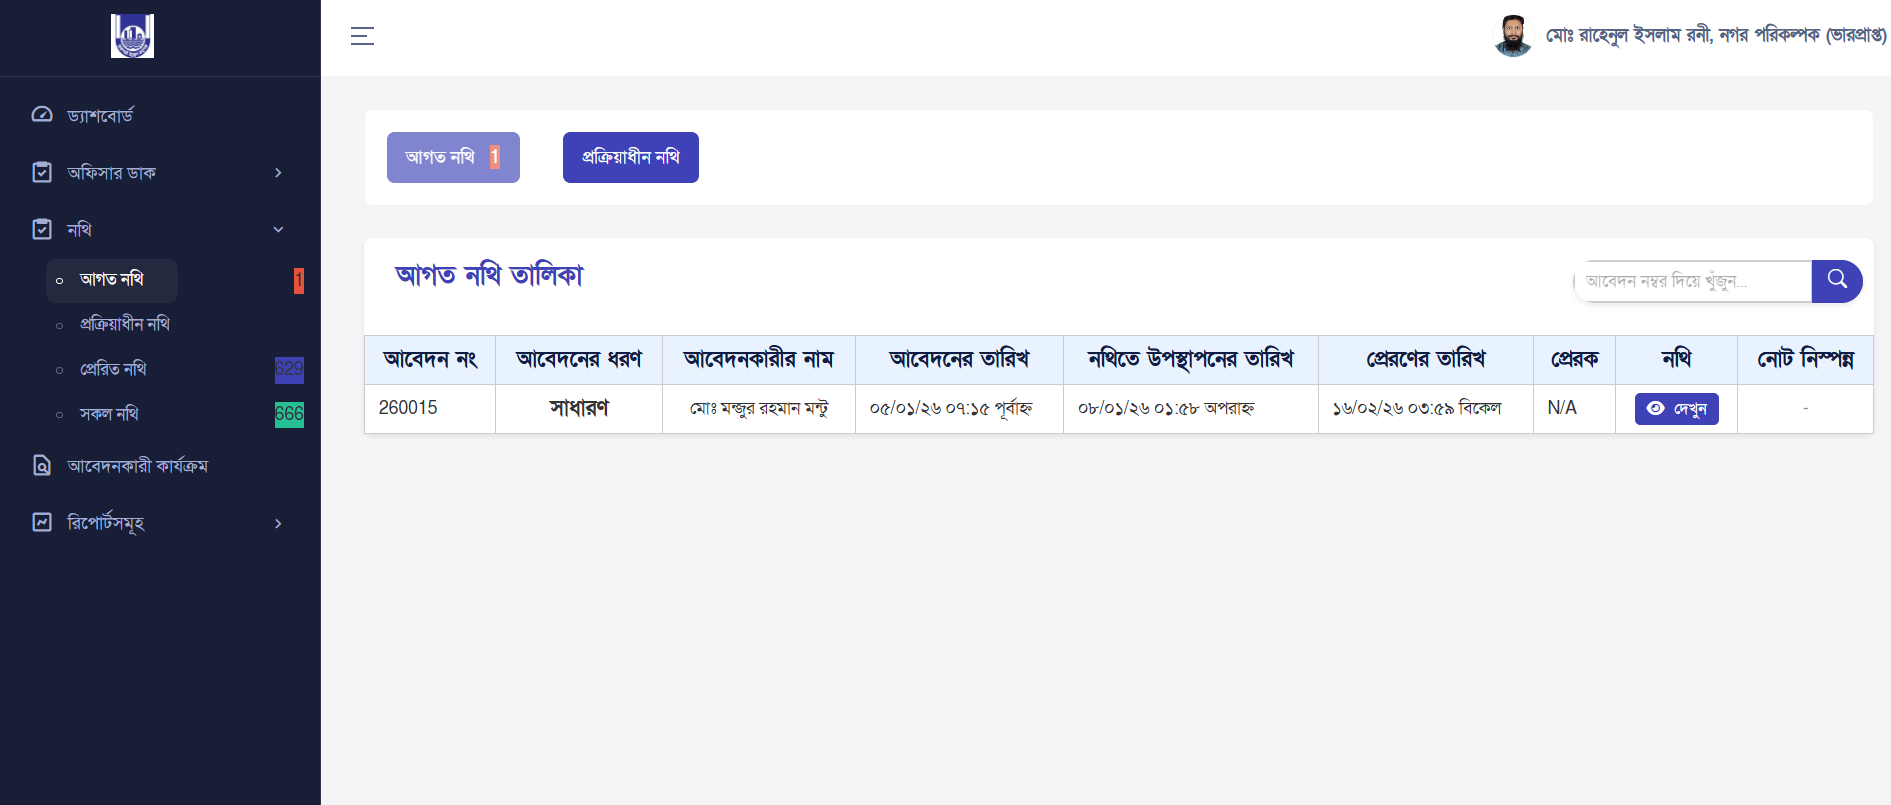Focus the application number search field
Viewport: 1891px width, 805px height.
pos(1692,281)
